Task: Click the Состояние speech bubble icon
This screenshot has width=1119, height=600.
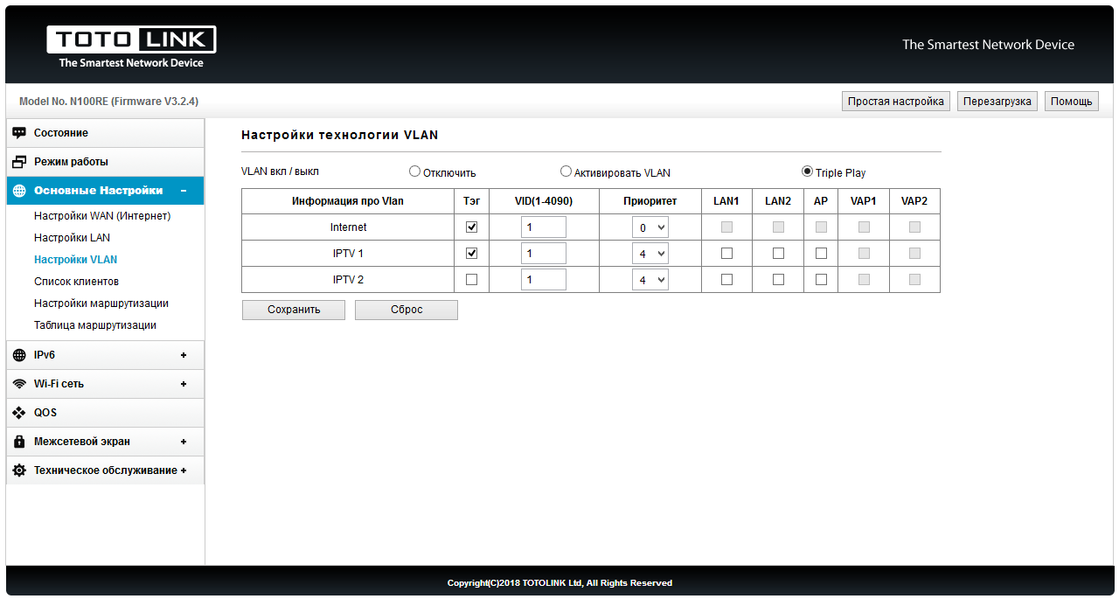Action: tap(19, 133)
